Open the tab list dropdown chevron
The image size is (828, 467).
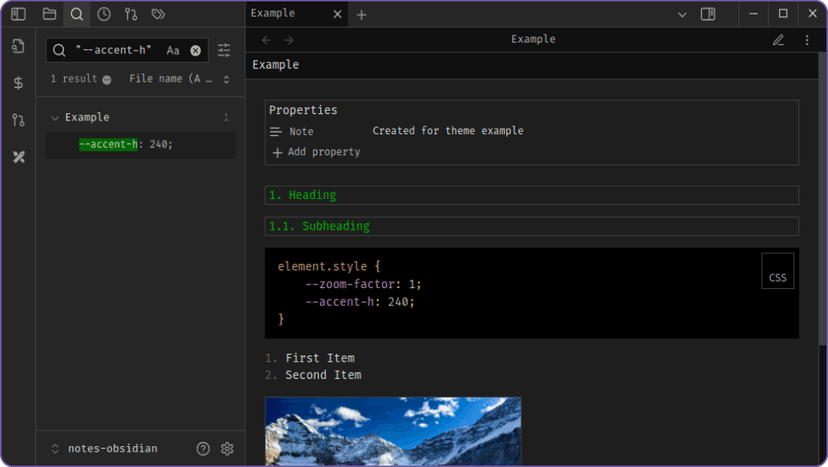pyautogui.click(x=682, y=15)
